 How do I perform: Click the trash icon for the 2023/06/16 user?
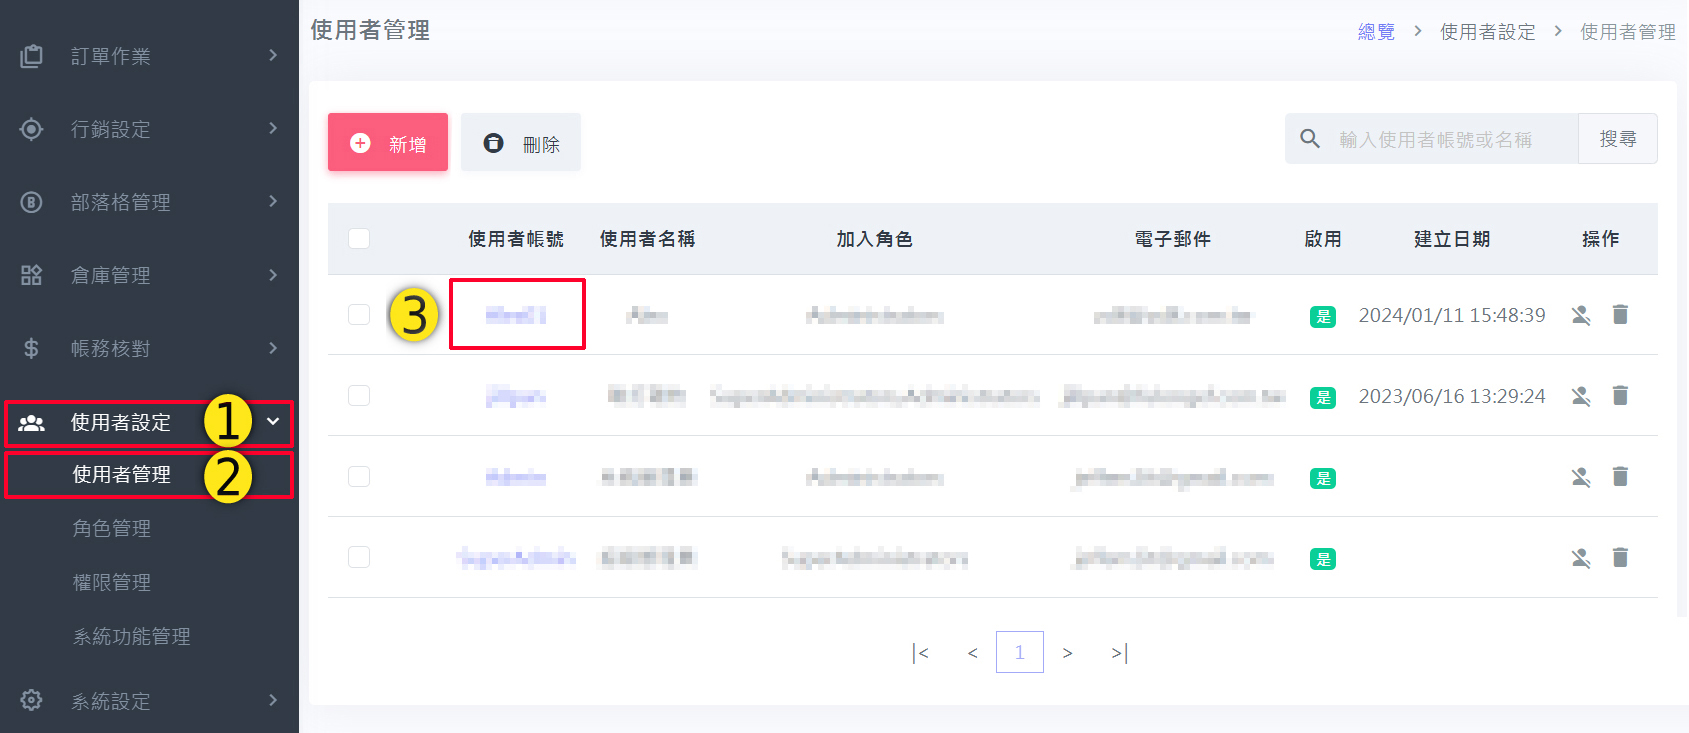click(x=1620, y=396)
